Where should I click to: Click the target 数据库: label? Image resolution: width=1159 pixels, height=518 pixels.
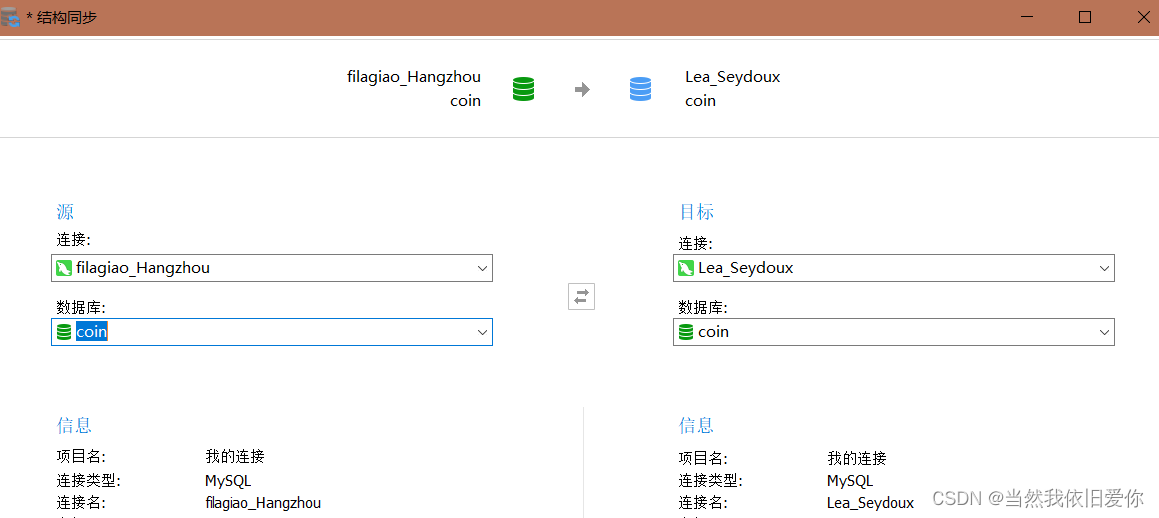[x=704, y=307]
